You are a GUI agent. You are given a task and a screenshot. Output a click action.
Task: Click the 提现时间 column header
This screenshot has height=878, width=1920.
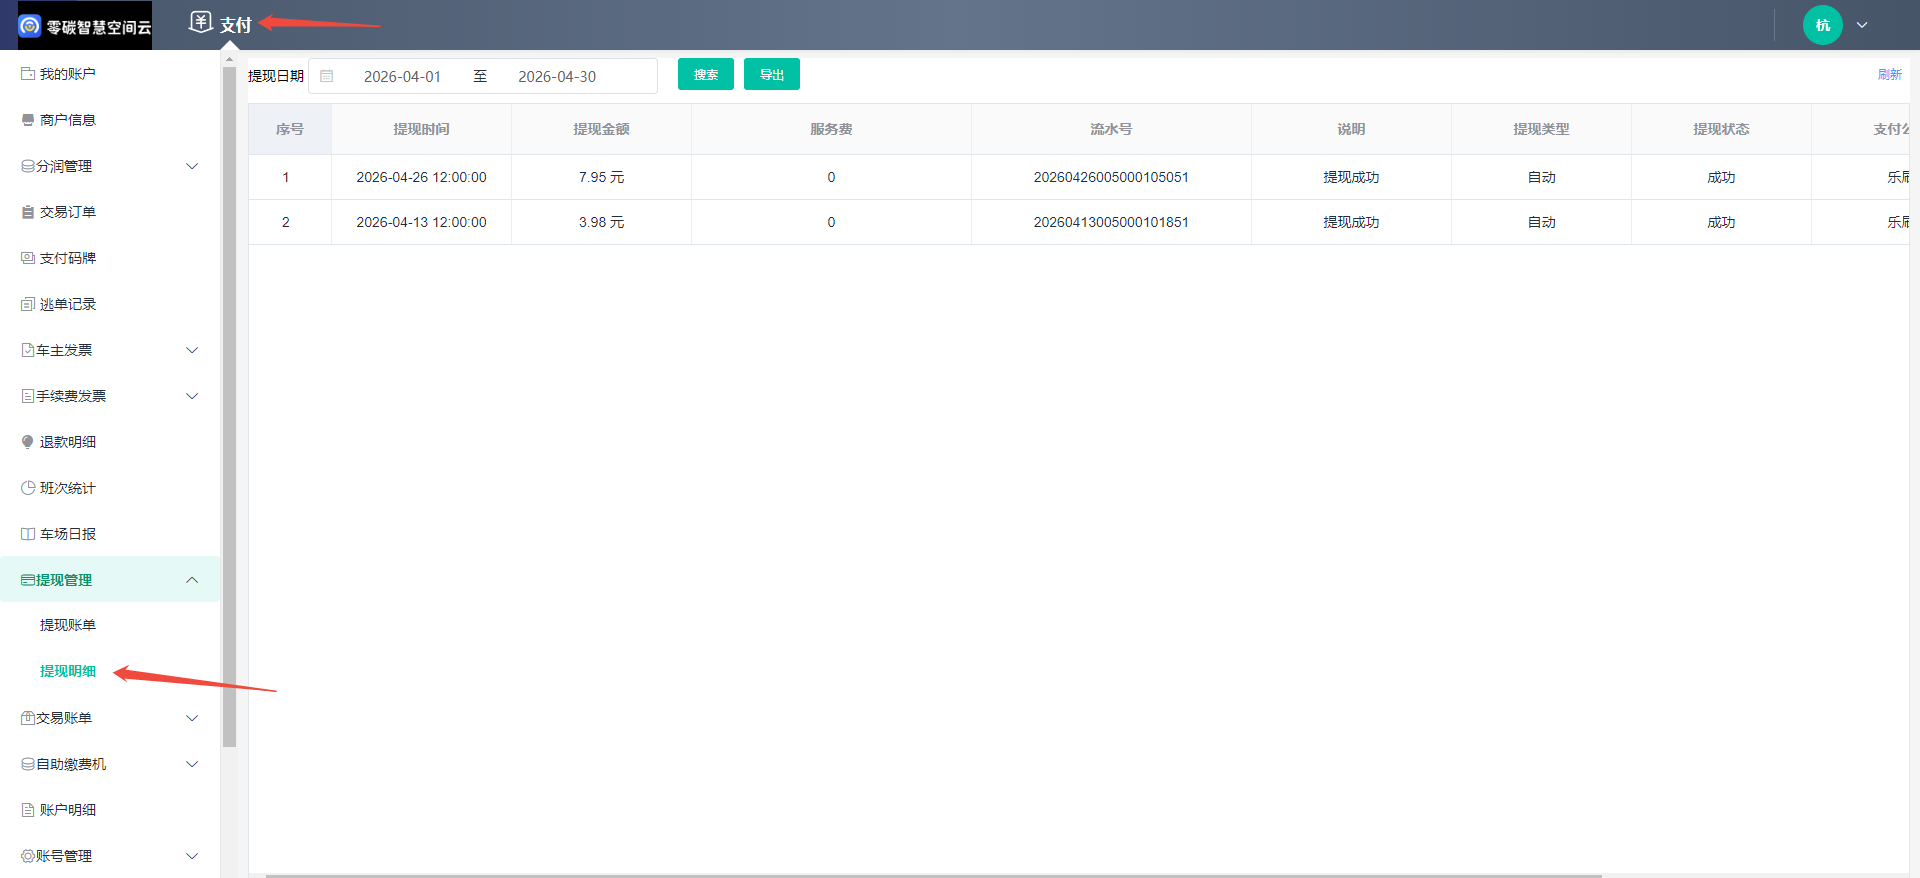click(421, 129)
